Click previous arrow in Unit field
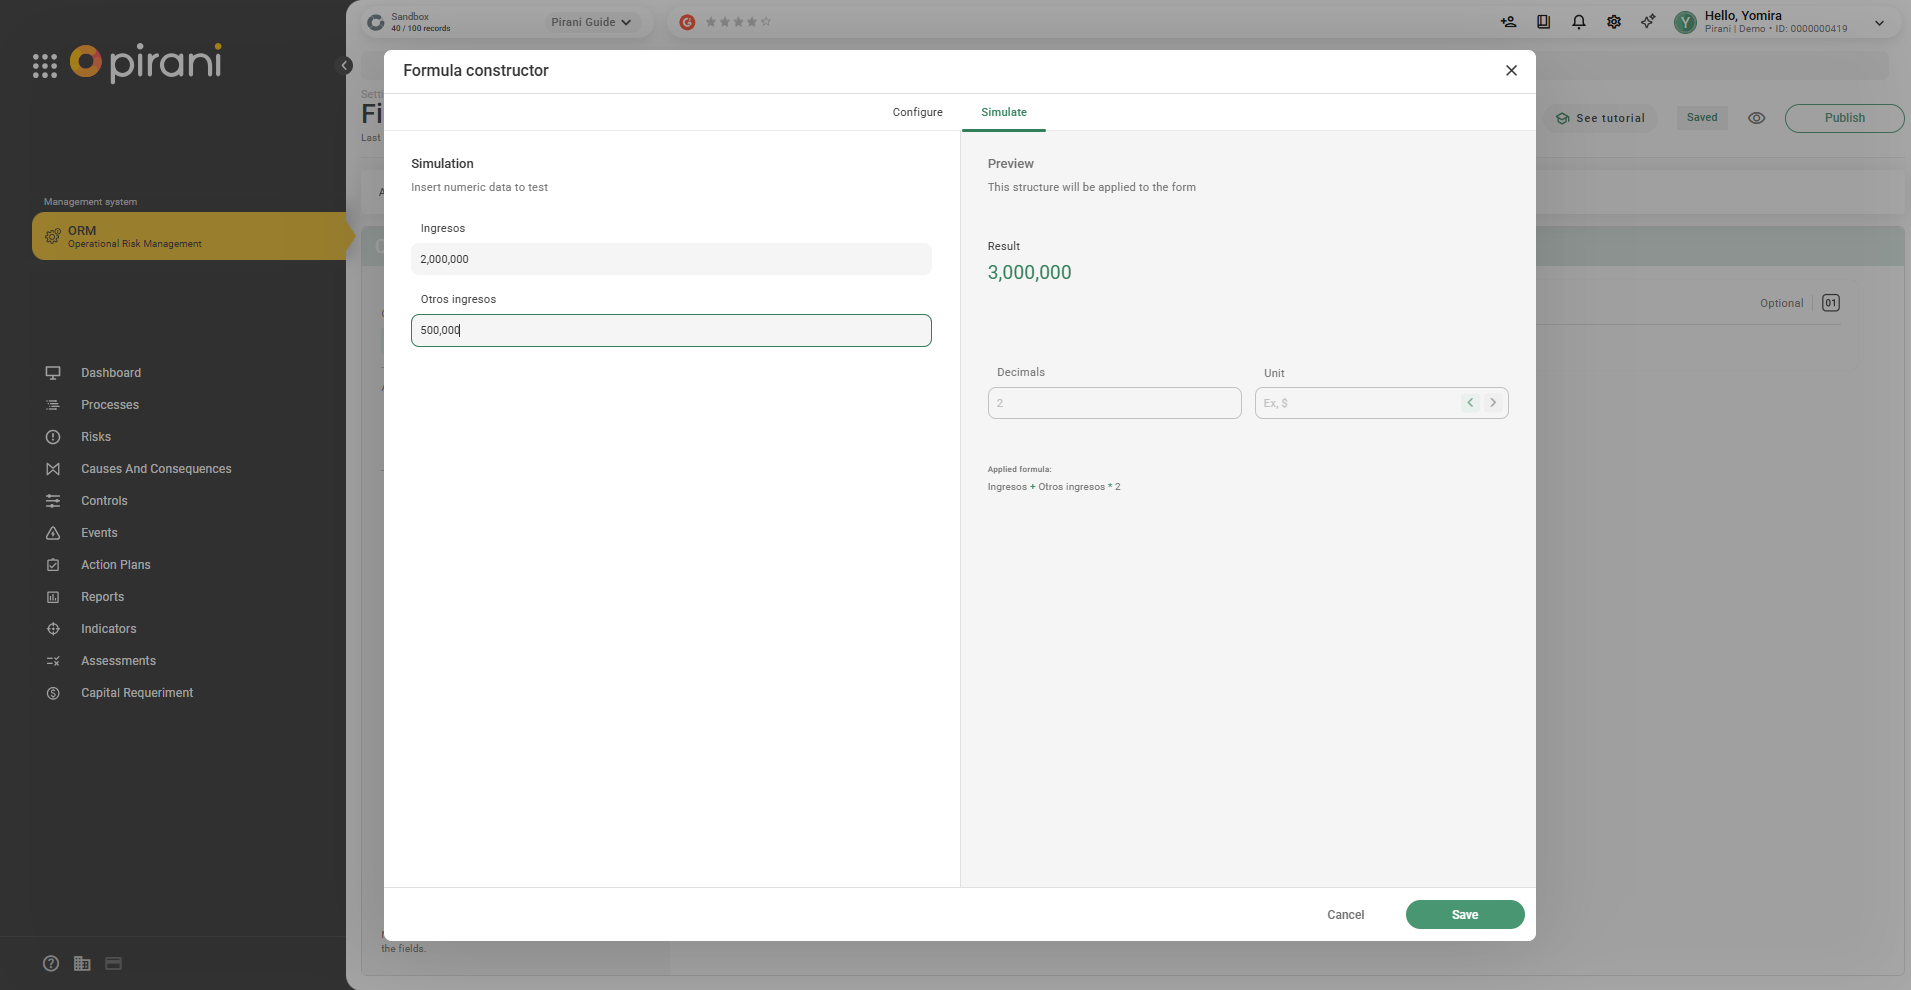Screen dimensions: 1911x990 pos(1470,403)
